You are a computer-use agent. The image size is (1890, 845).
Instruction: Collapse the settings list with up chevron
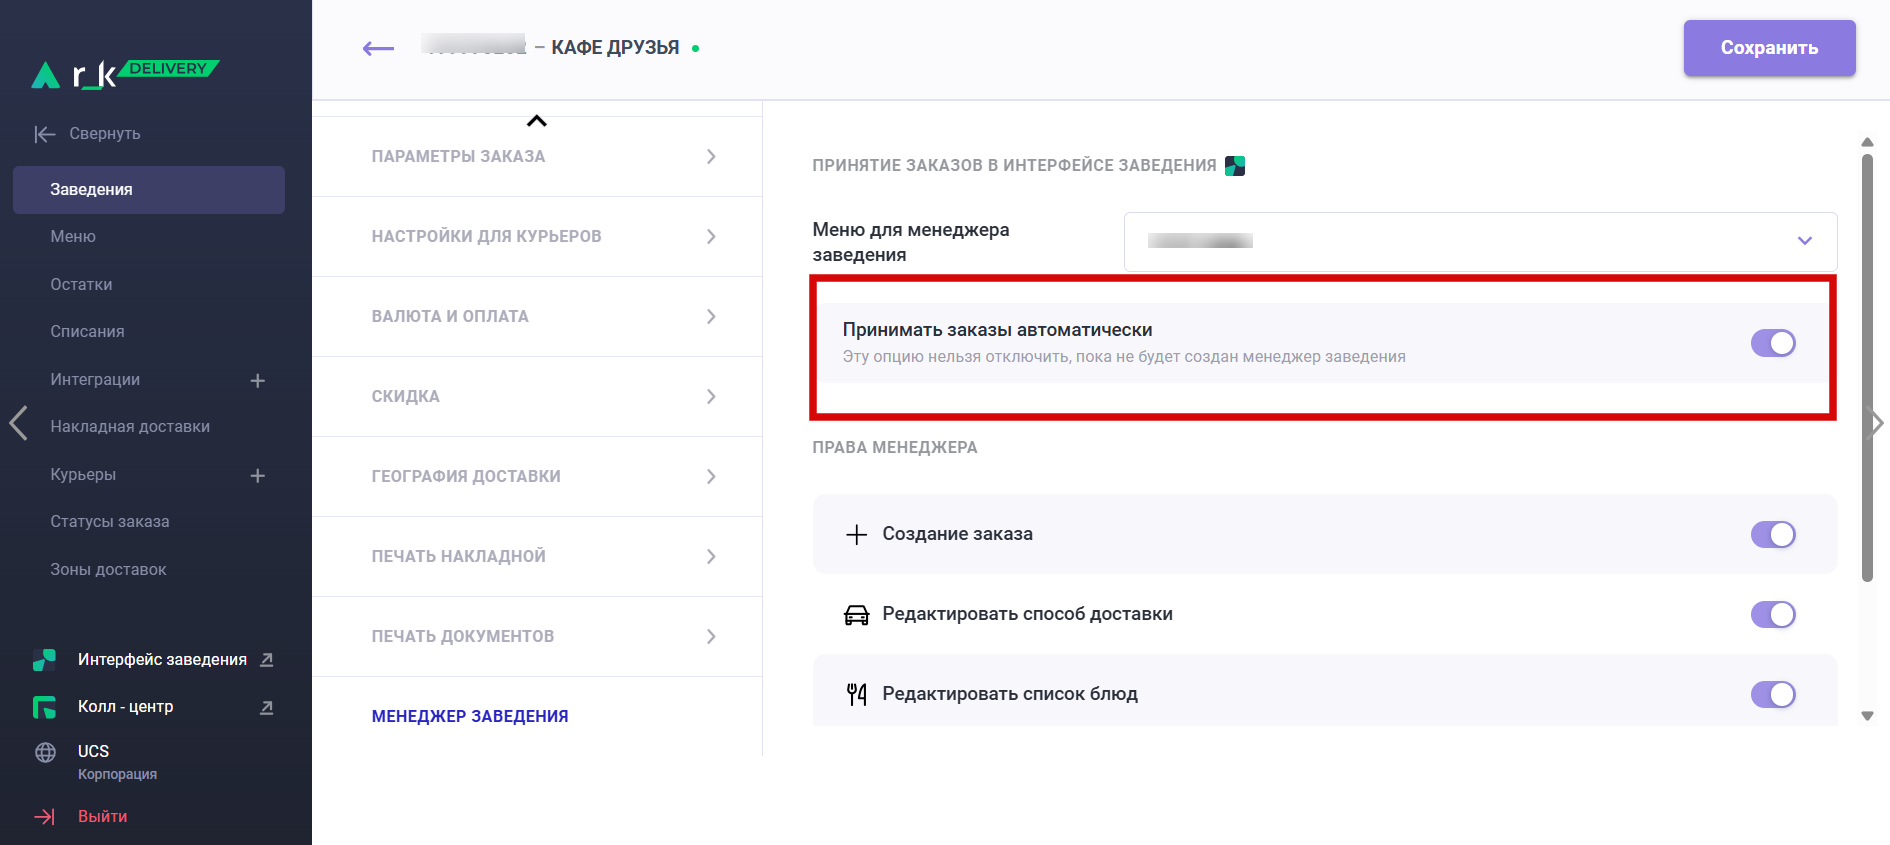537,121
